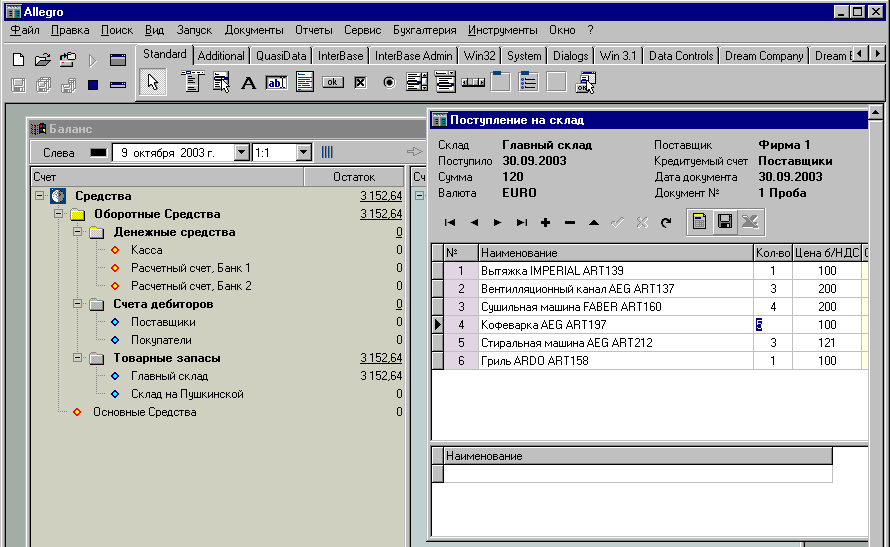
Task: Open the Документы menu
Action: (254, 30)
